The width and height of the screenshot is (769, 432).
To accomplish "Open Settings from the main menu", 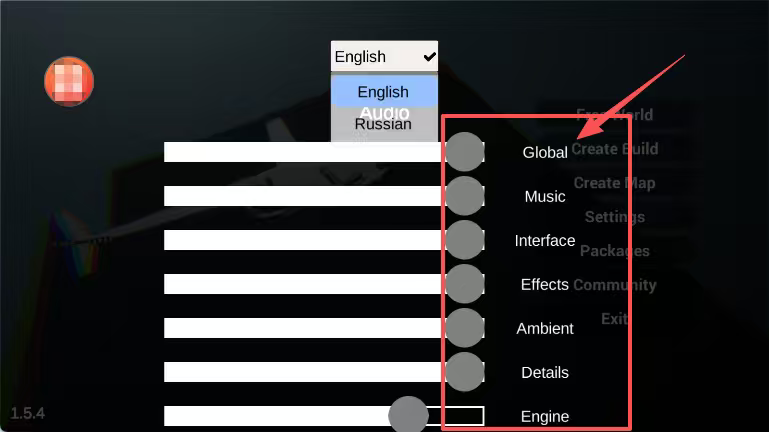I will point(614,217).
